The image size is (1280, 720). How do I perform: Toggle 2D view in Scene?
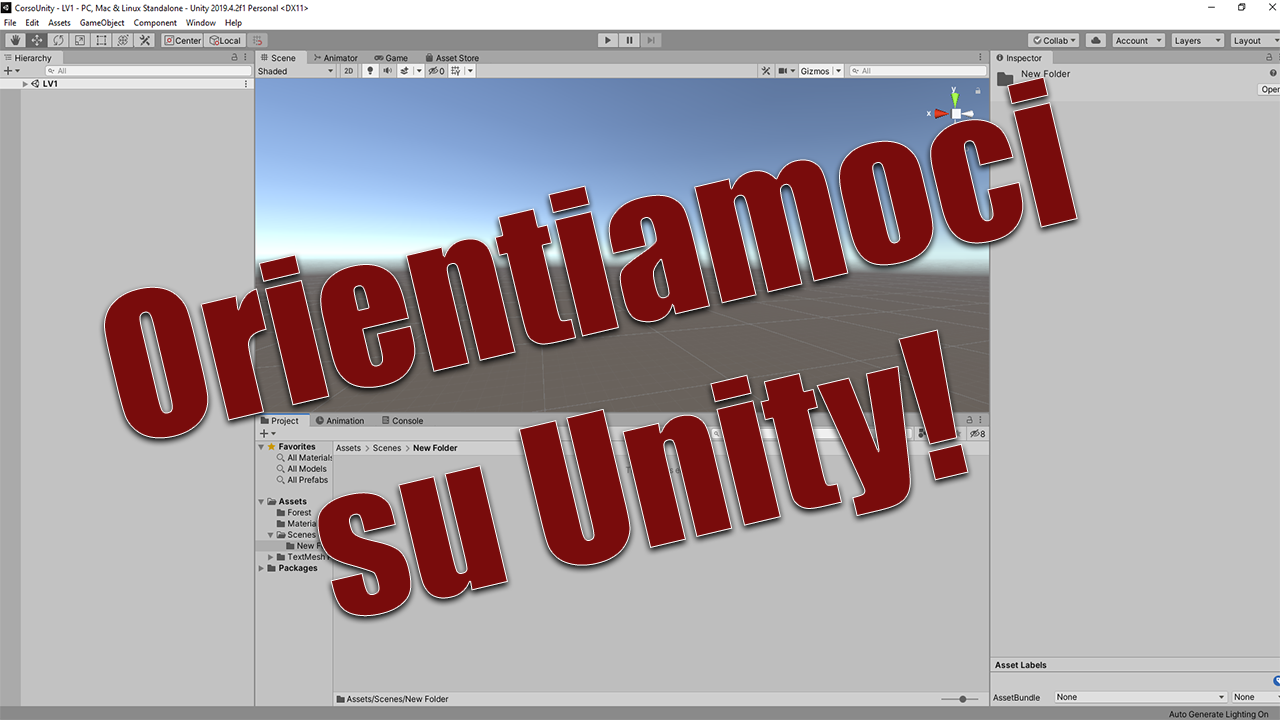point(349,71)
